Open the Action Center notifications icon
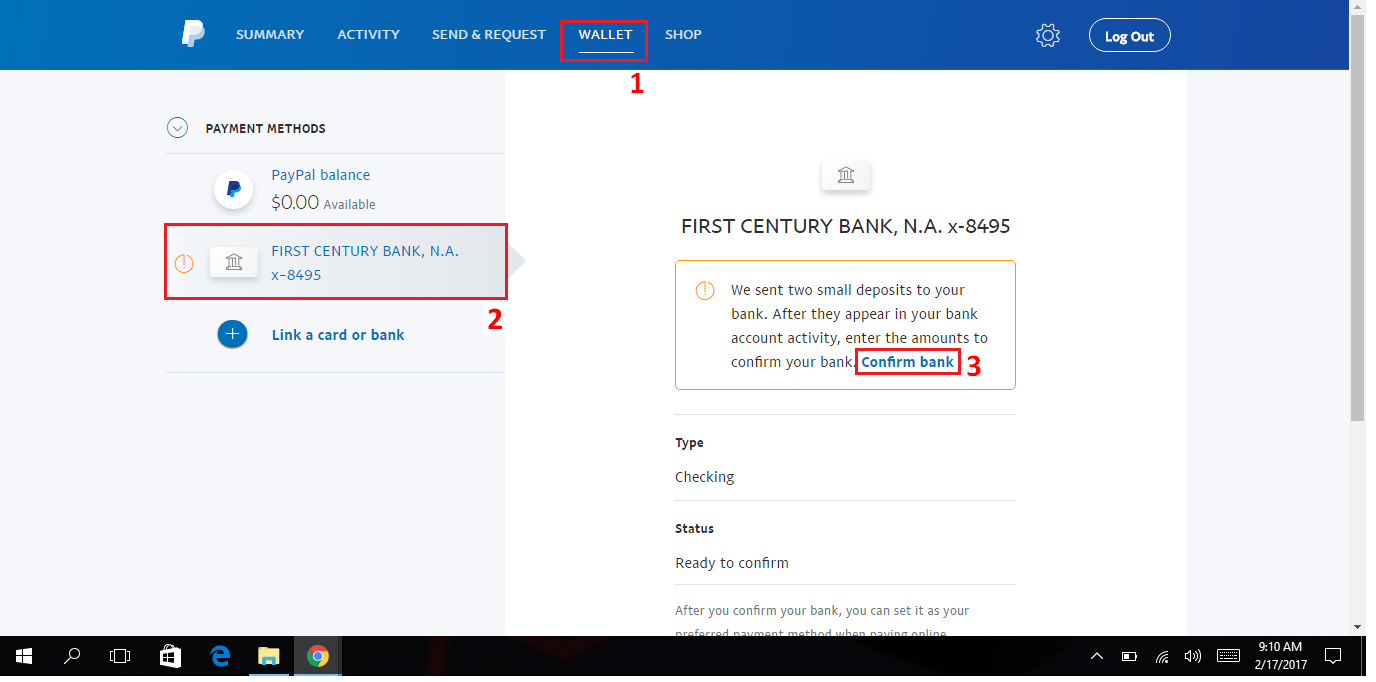 click(x=1332, y=657)
